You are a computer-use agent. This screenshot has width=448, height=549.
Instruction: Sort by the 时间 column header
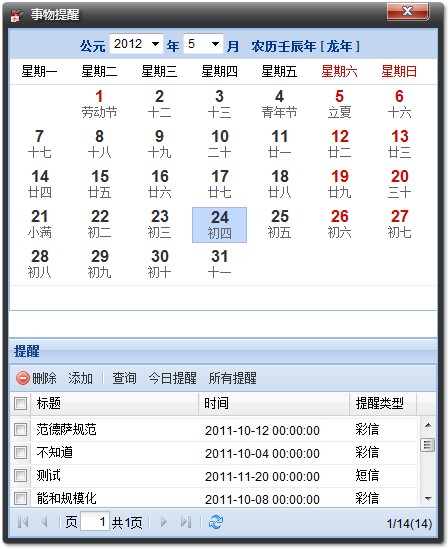coord(274,403)
